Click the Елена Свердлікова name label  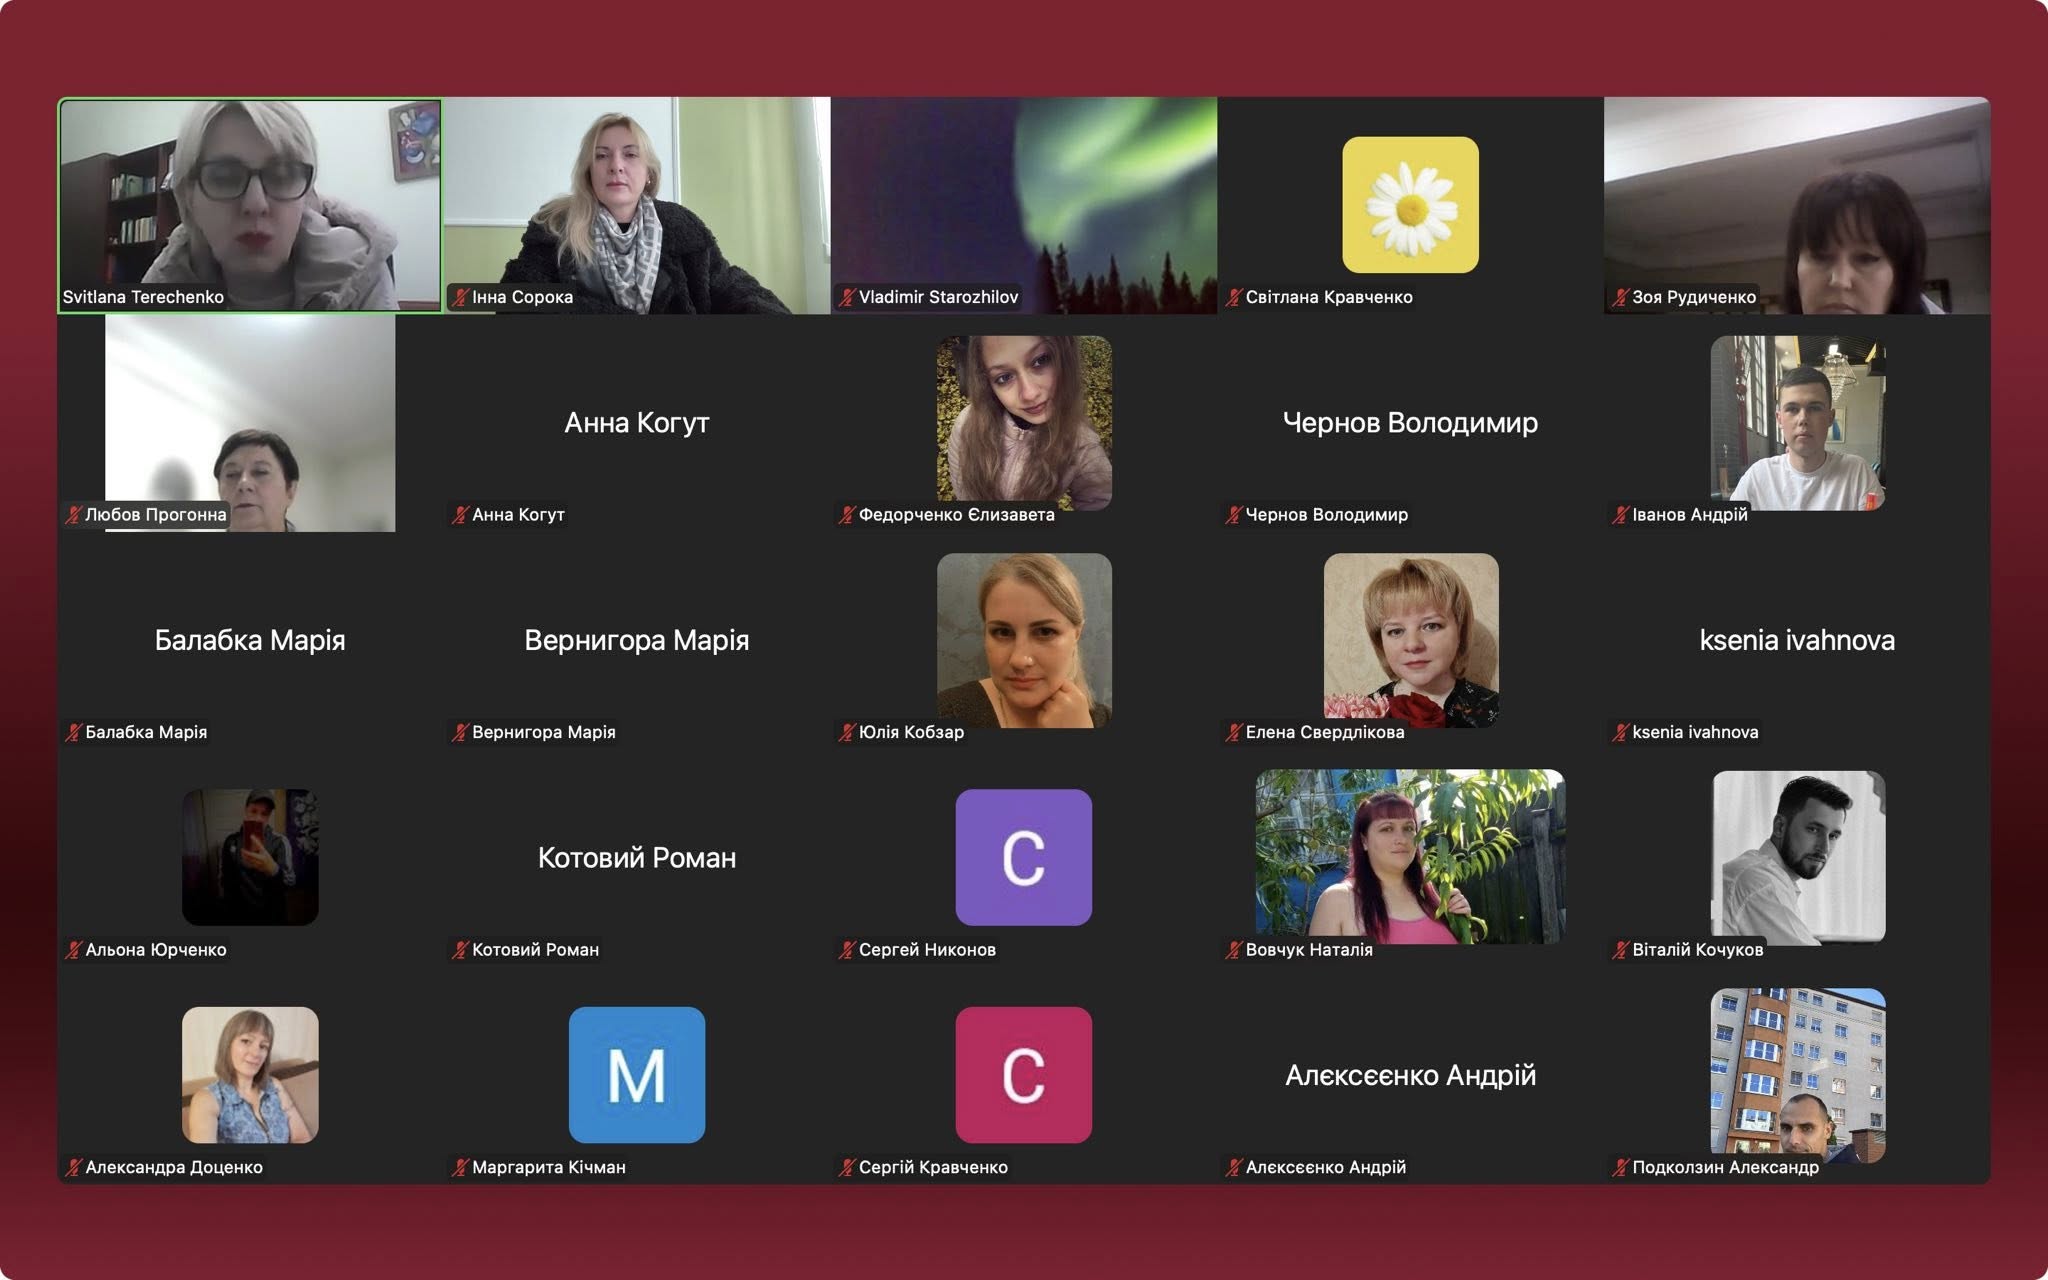coord(1324,732)
